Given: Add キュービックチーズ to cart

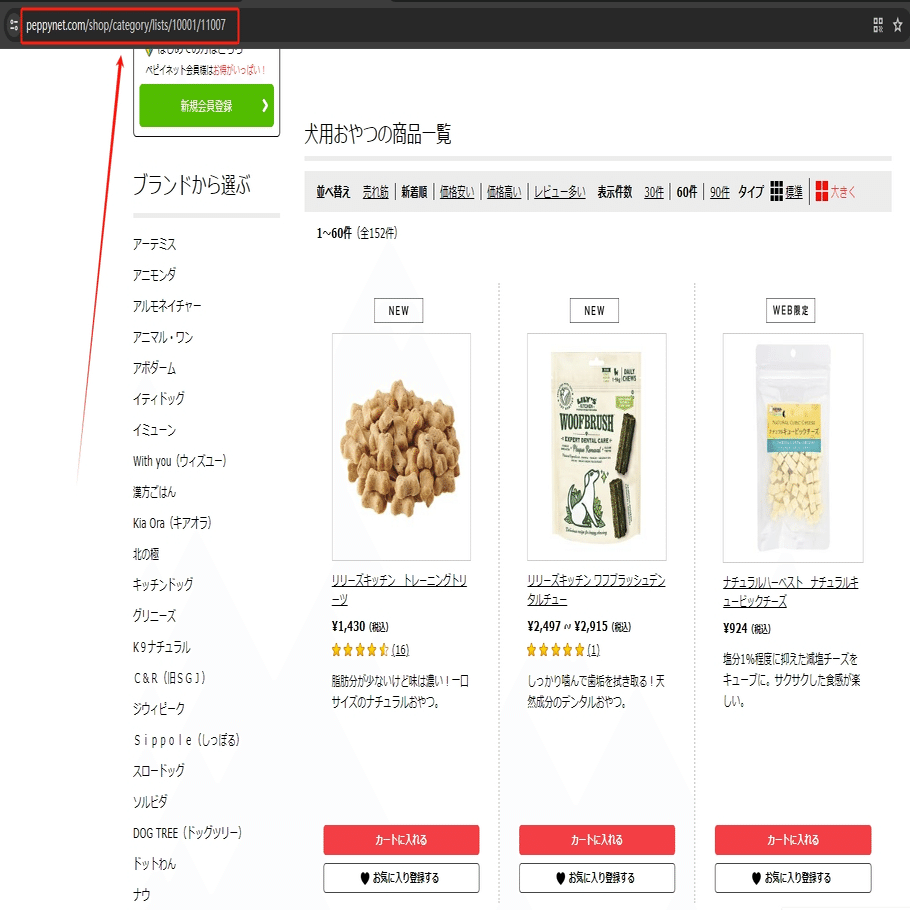Looking at the screenshot, I should point(793,840).
